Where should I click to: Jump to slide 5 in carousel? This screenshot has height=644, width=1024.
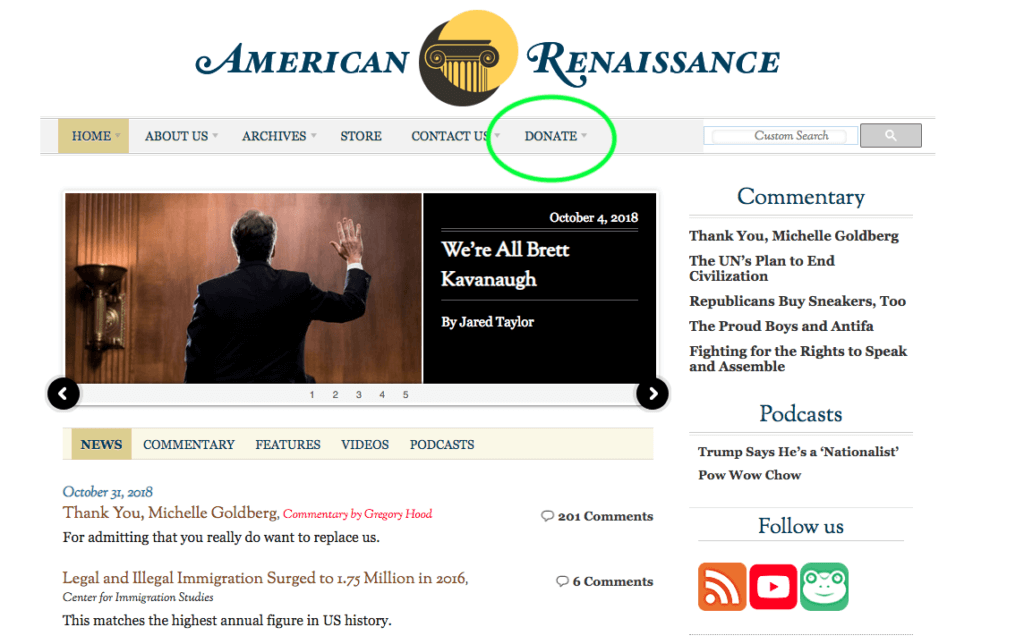coord(406,394)
